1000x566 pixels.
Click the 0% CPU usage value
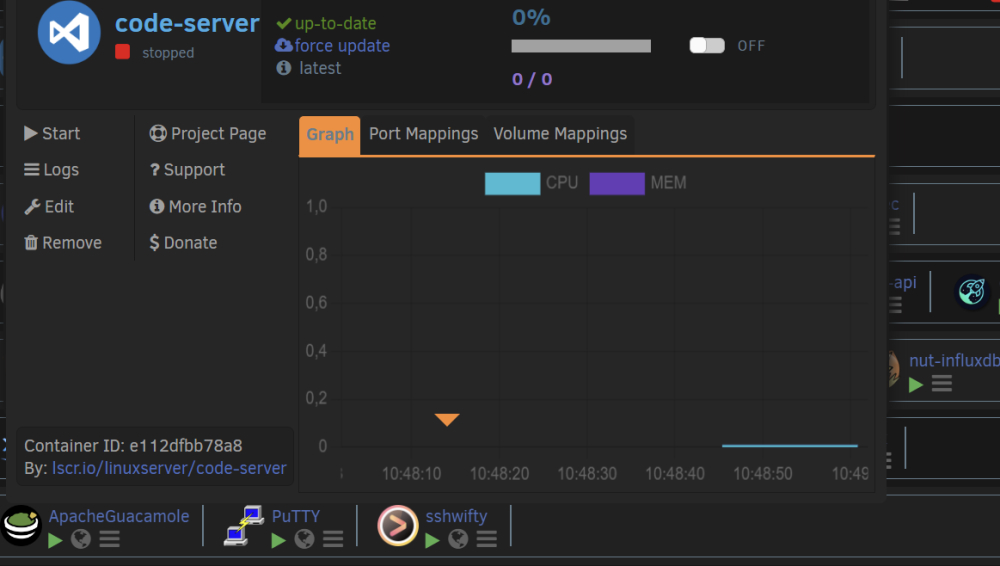[x=531, y=18]
